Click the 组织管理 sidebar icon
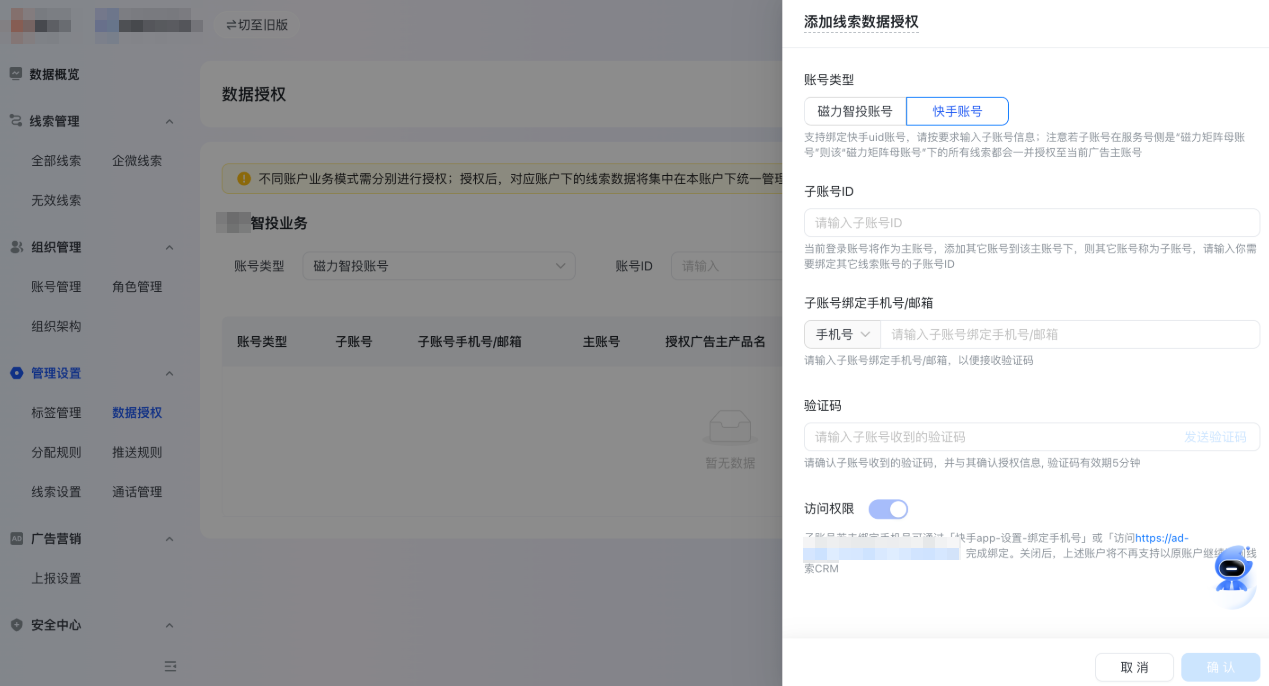Viewport: 1269px width, 686px height. [16, 247]
